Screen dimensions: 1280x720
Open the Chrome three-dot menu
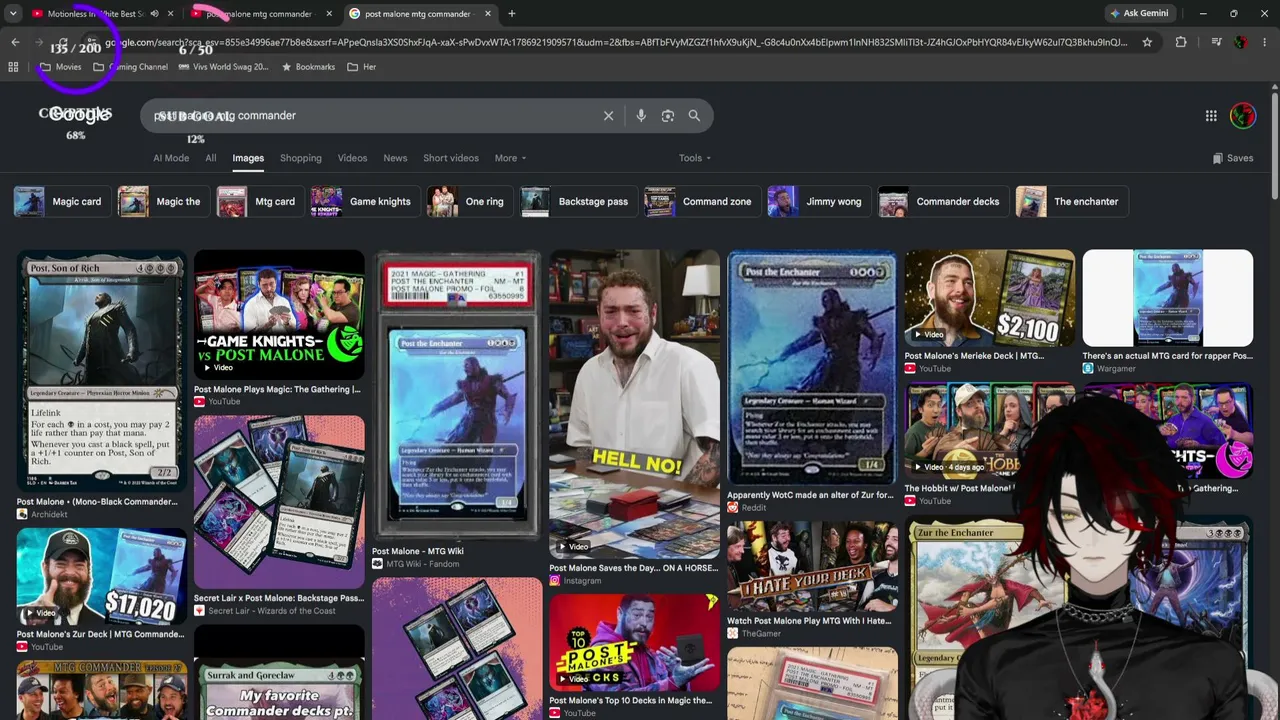[x=1265, y=42]
